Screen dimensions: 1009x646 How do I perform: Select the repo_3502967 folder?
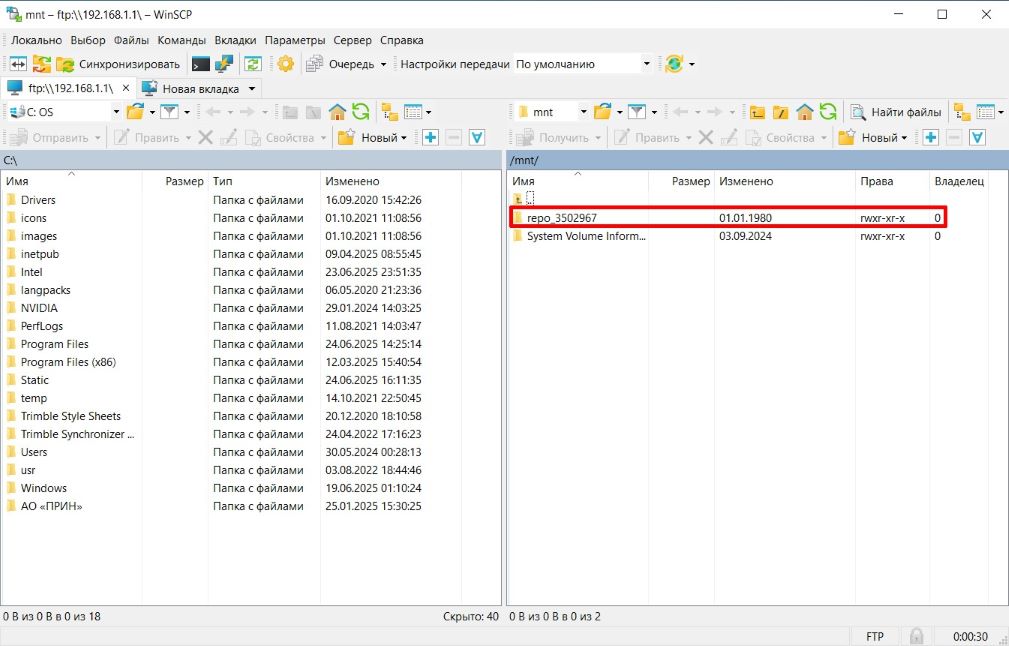click(x=561, y=218)
